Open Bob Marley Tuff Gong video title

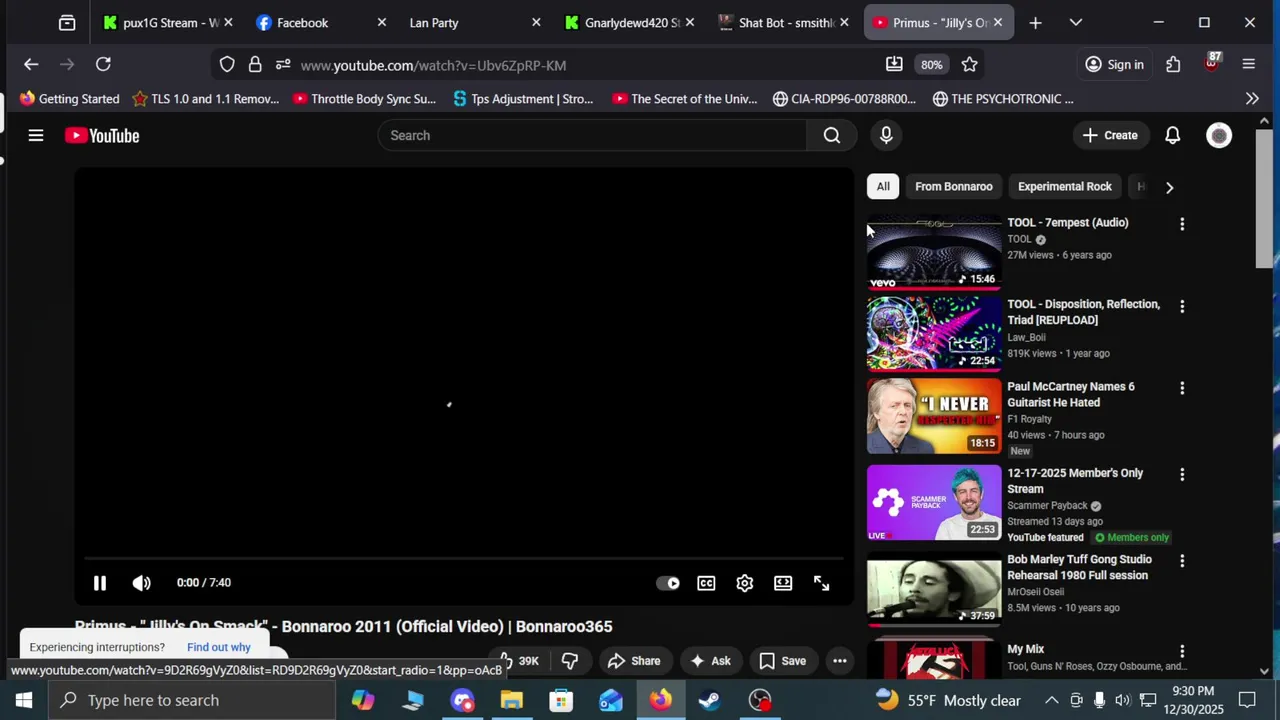[1079, 567]
